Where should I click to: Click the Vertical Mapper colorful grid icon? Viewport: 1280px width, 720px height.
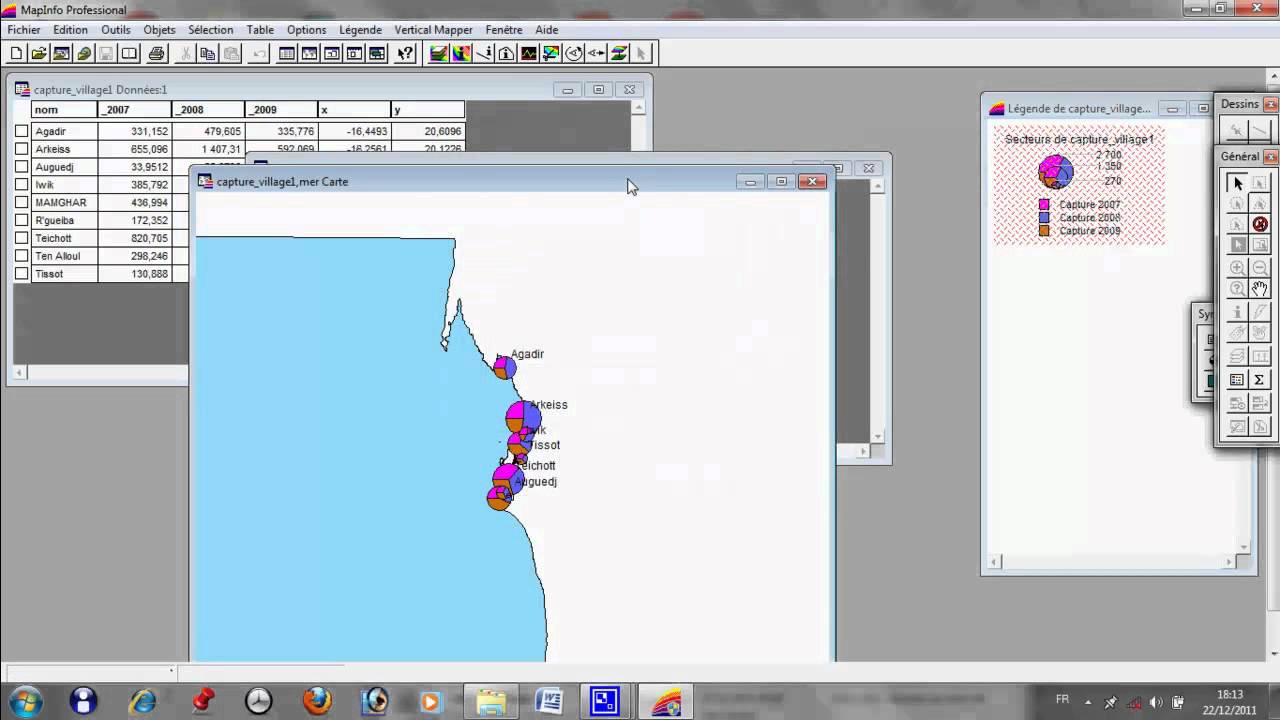click(x=461, y=54)
